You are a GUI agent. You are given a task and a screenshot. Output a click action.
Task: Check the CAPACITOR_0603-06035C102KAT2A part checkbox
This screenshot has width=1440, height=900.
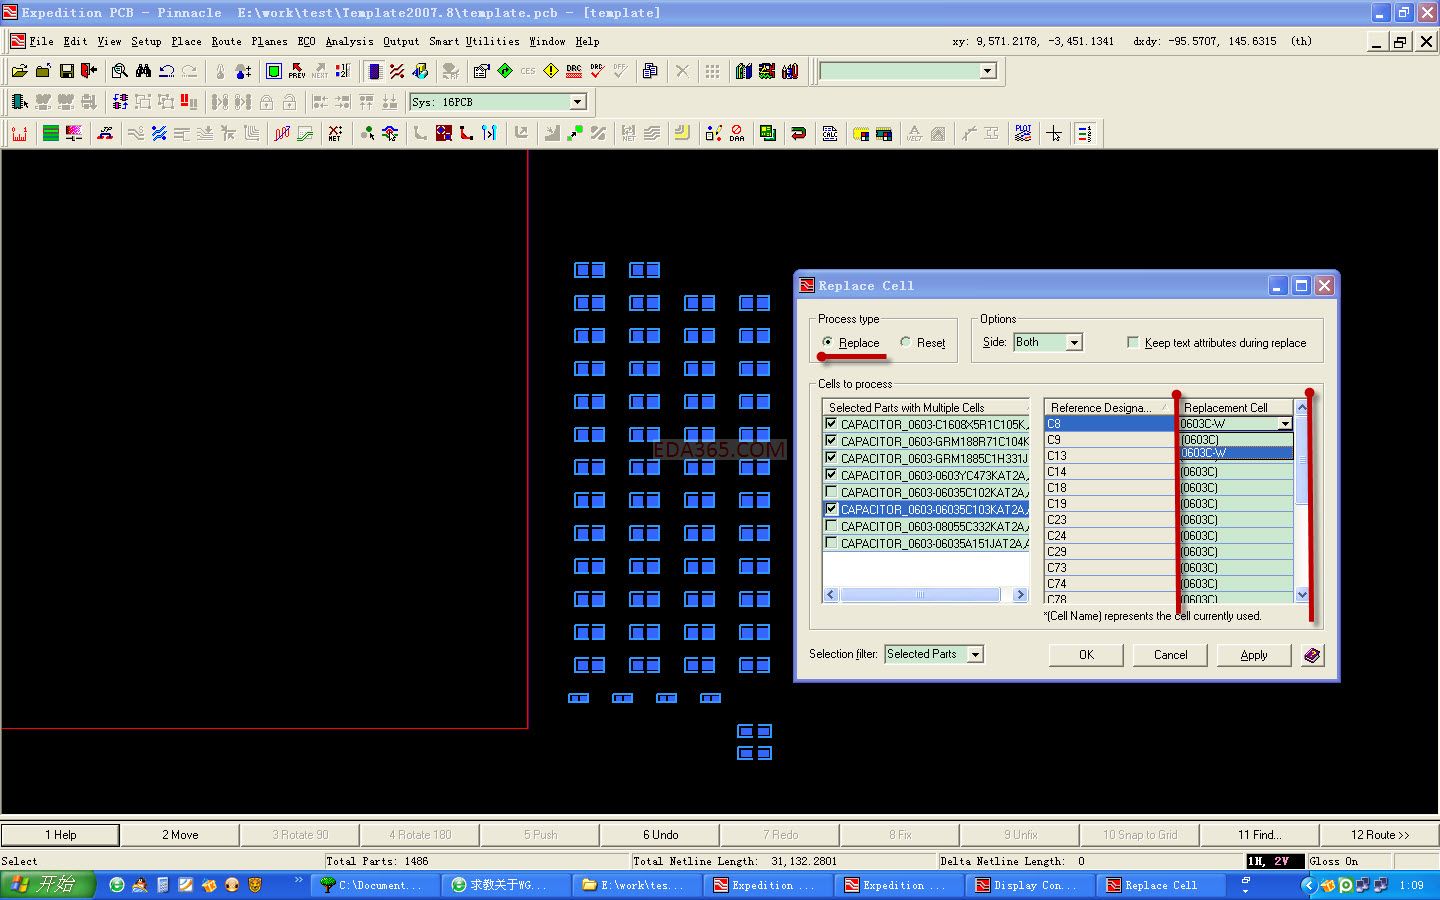(x=831, y=492)
